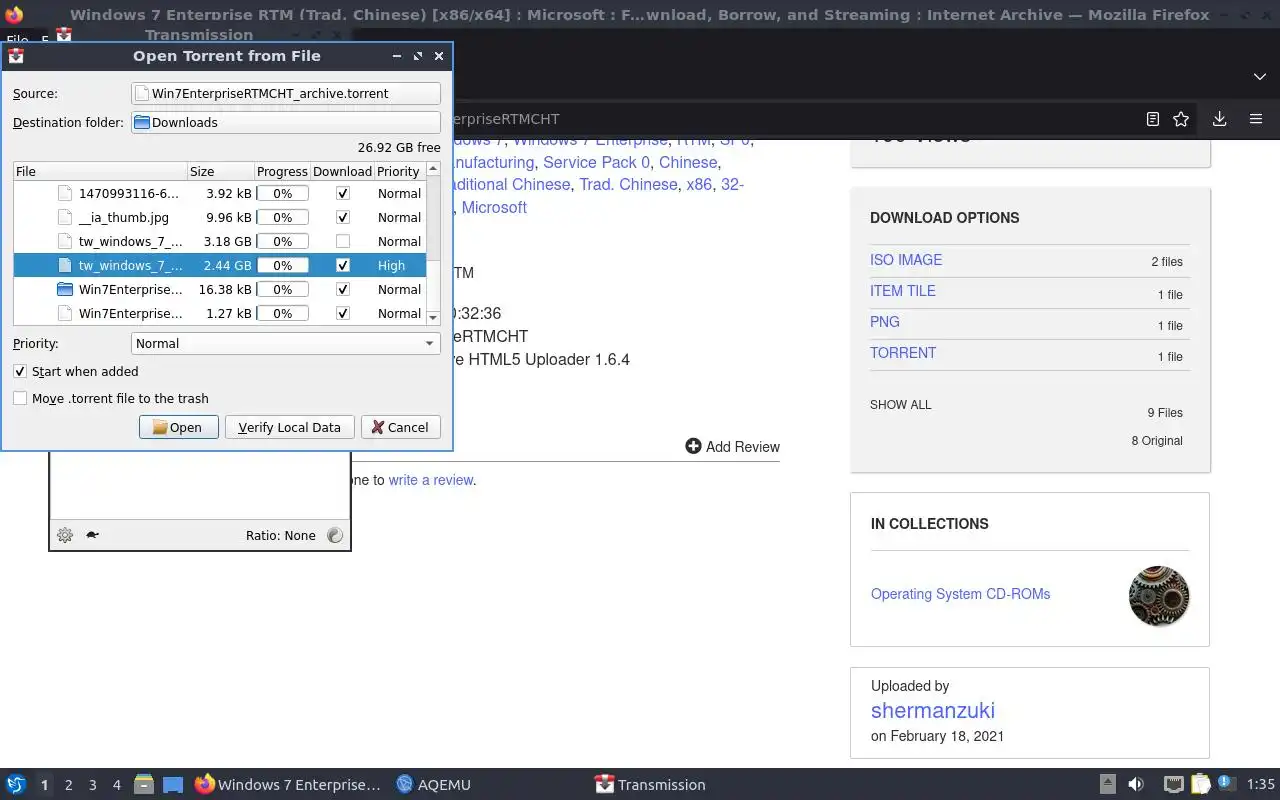Click the Downloads folder icon in Destination folder
Screen dimensions: 1280x800
[x=142, y=122]
